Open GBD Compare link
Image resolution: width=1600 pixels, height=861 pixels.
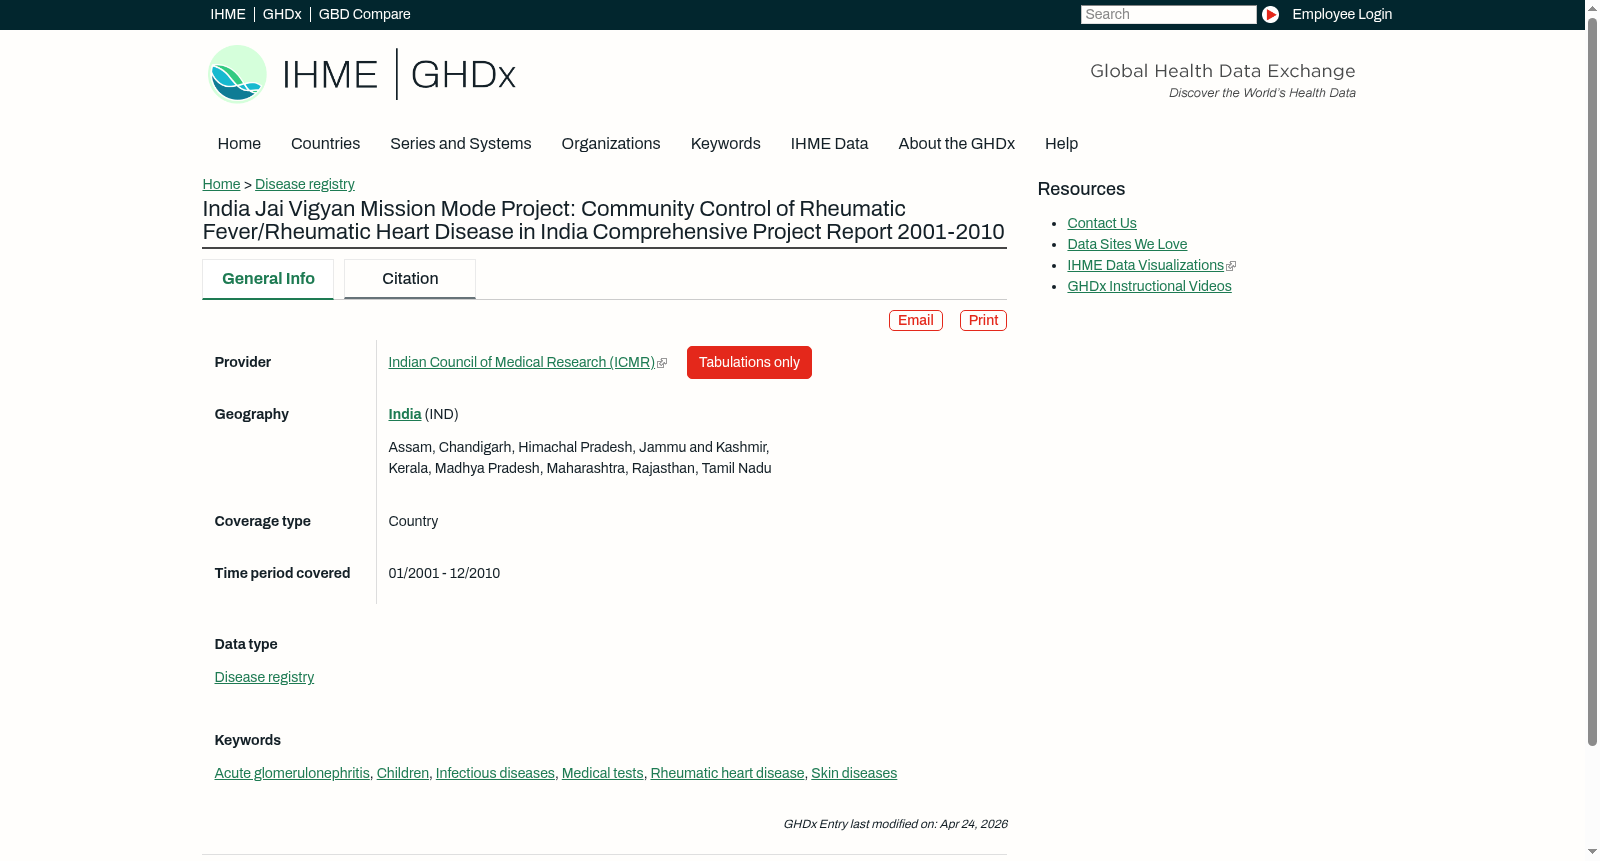(x=365, y=14)
